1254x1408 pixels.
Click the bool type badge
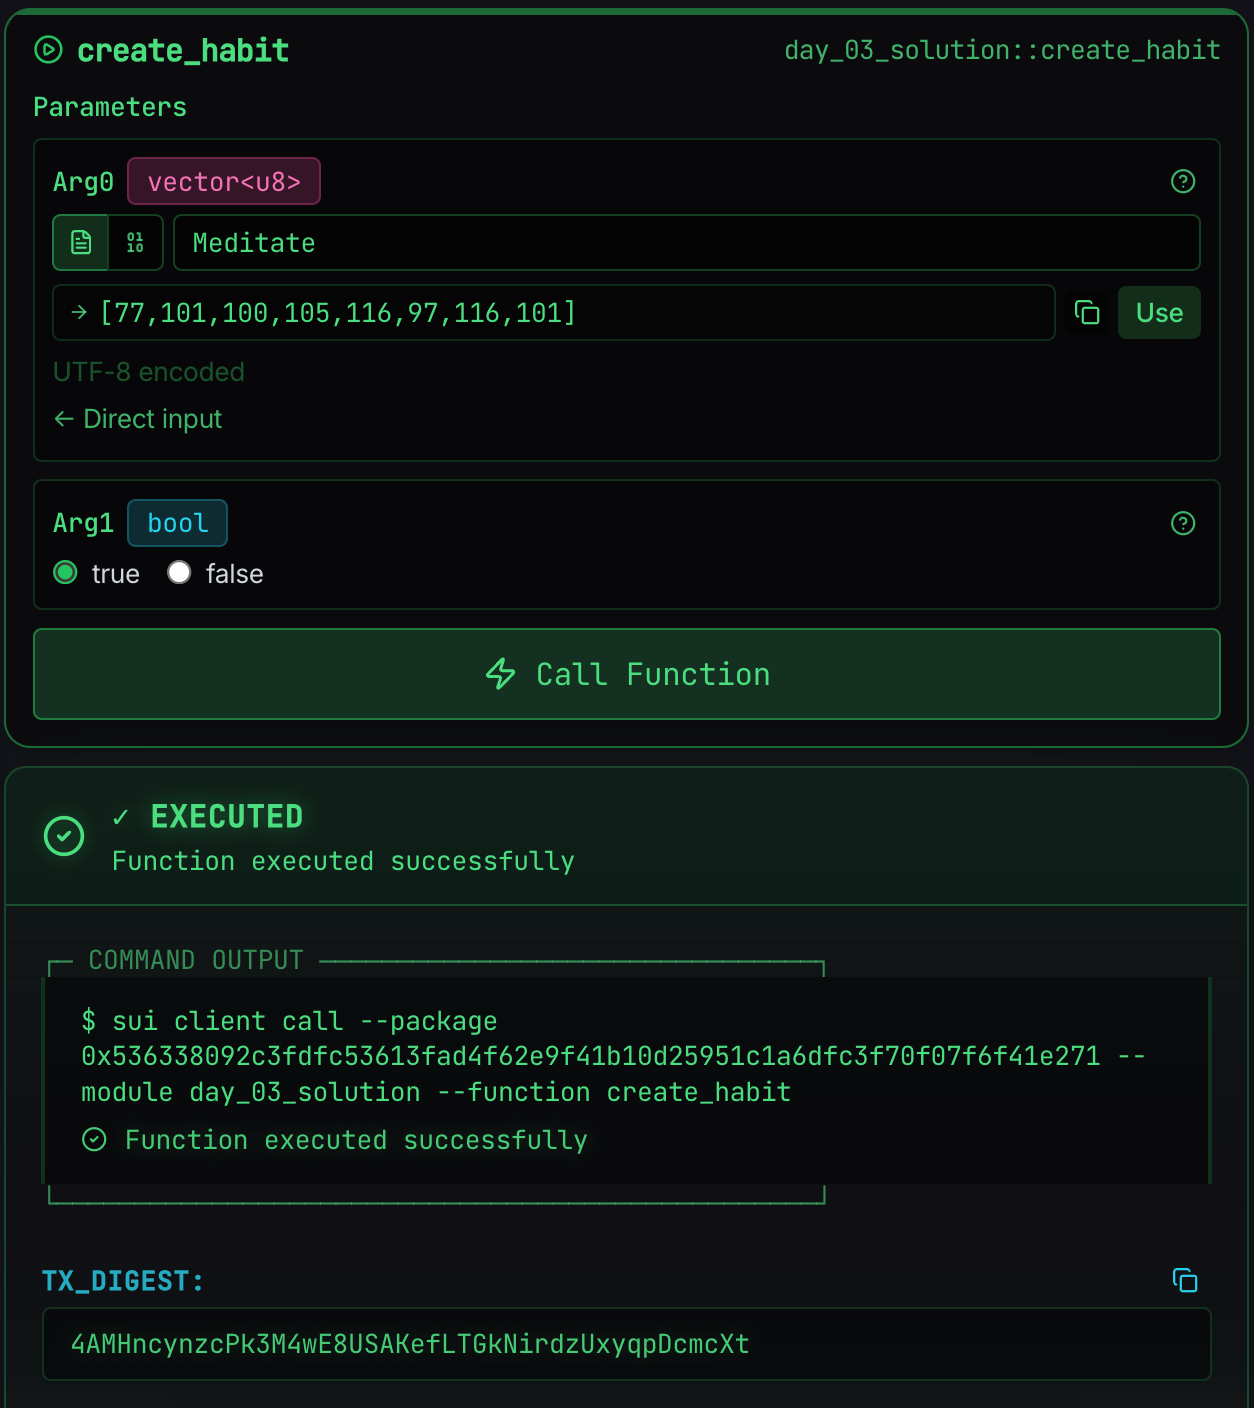177,523
